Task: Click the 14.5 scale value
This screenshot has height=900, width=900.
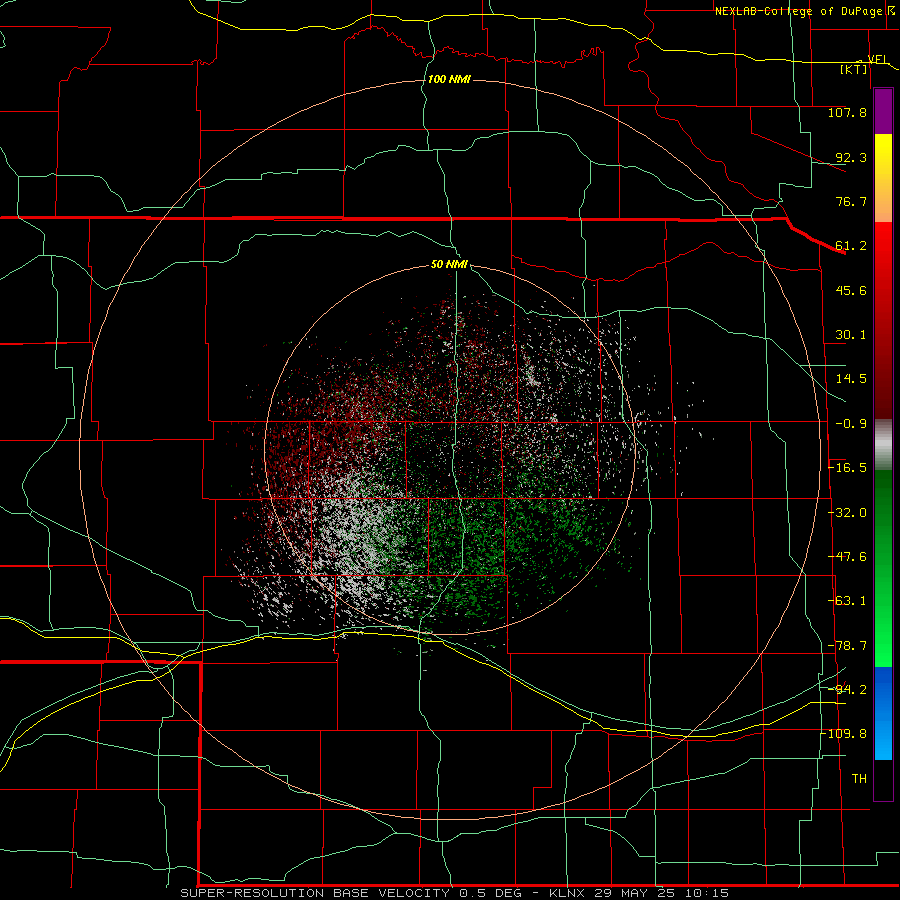Action: tap(851, 379)
